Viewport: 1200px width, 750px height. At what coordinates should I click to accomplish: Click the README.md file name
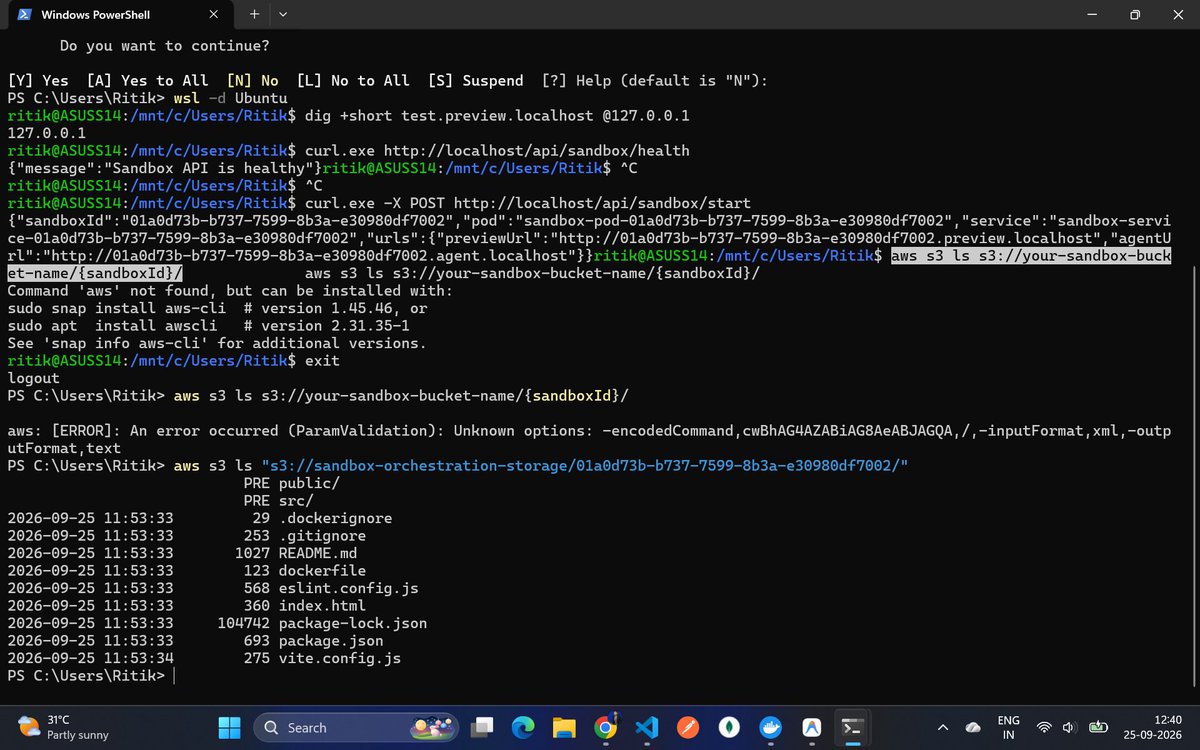318,553
